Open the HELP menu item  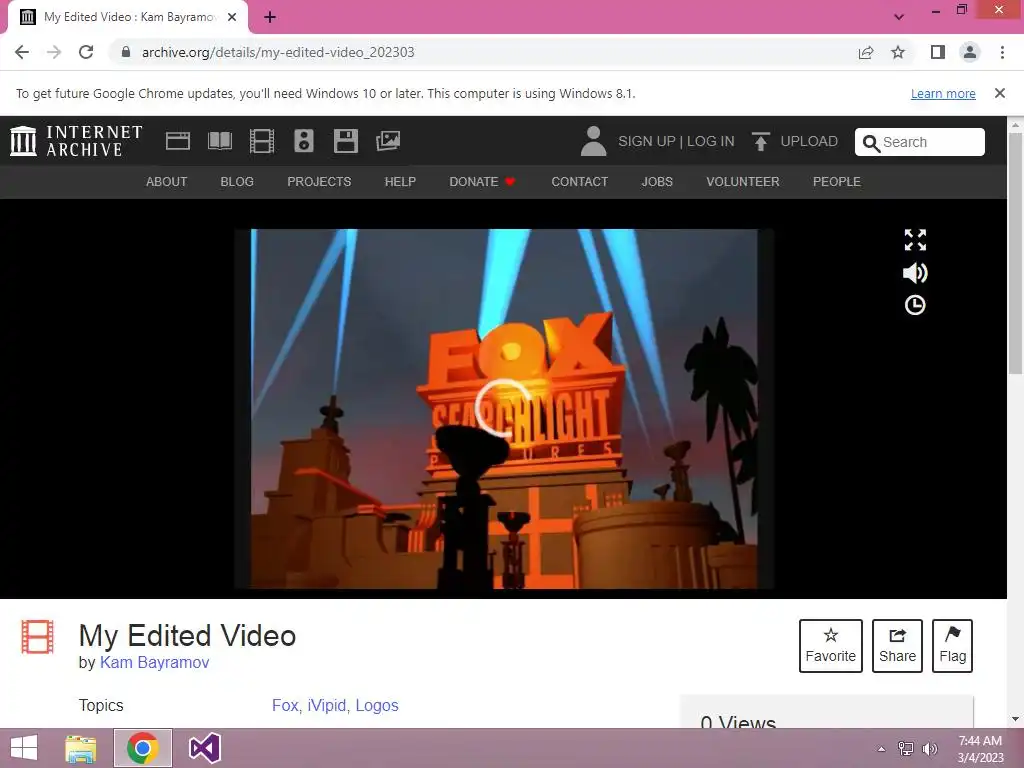click(x=400, y=182)
